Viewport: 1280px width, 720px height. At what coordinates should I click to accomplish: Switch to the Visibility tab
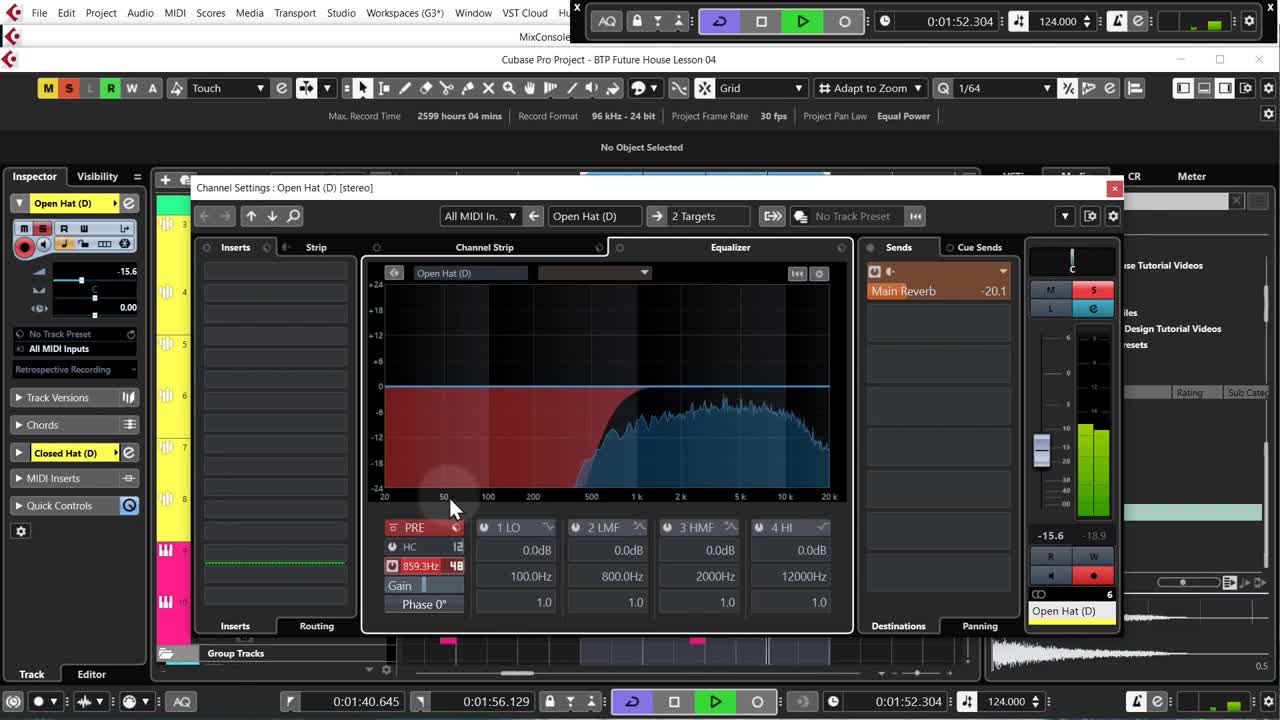[x=97, y=176]
